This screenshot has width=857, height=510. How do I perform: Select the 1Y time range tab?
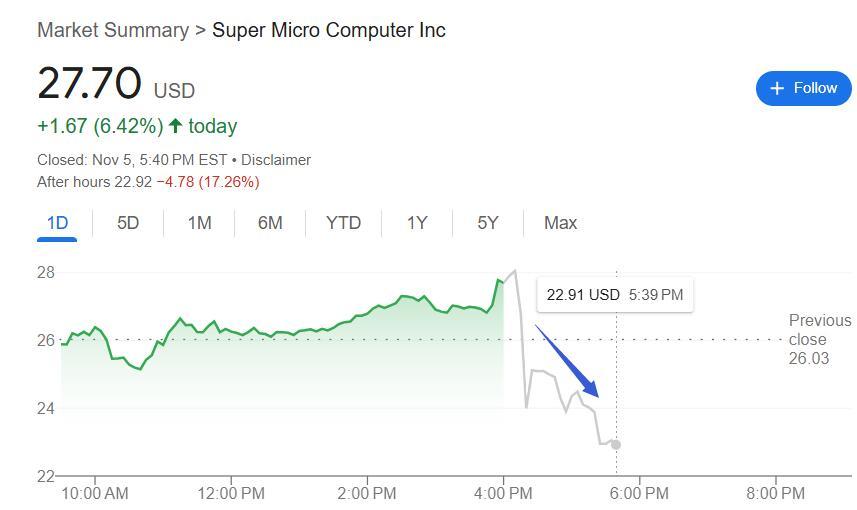(x=417, y=223)
